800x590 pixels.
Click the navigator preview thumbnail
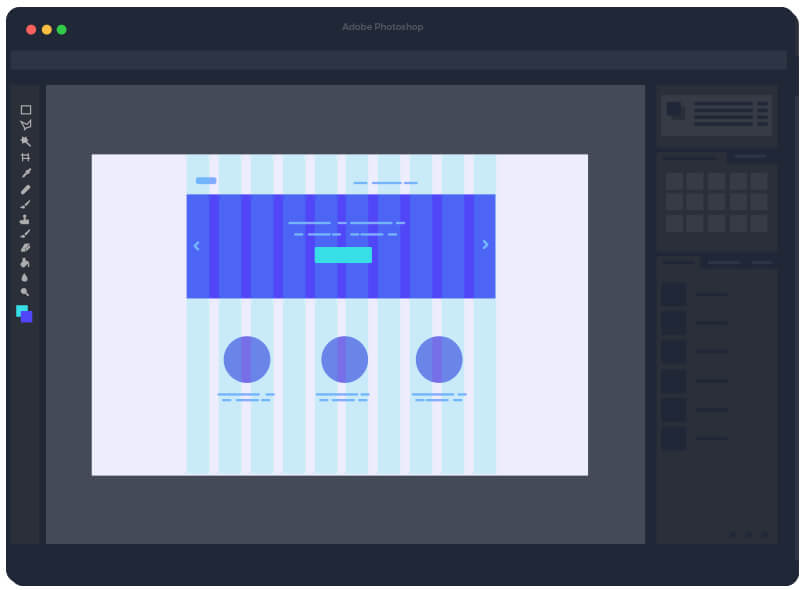675,111
